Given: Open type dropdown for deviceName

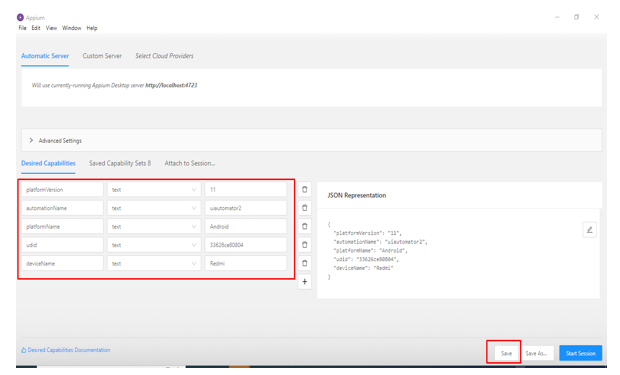Looking at the screenshot, I should pos(153,263).
